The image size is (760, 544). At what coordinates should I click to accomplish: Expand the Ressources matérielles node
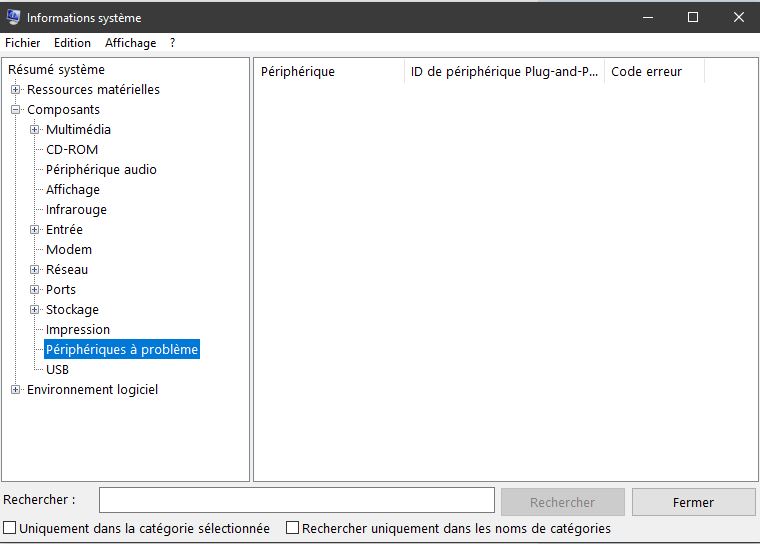click(x=16, y=90)
